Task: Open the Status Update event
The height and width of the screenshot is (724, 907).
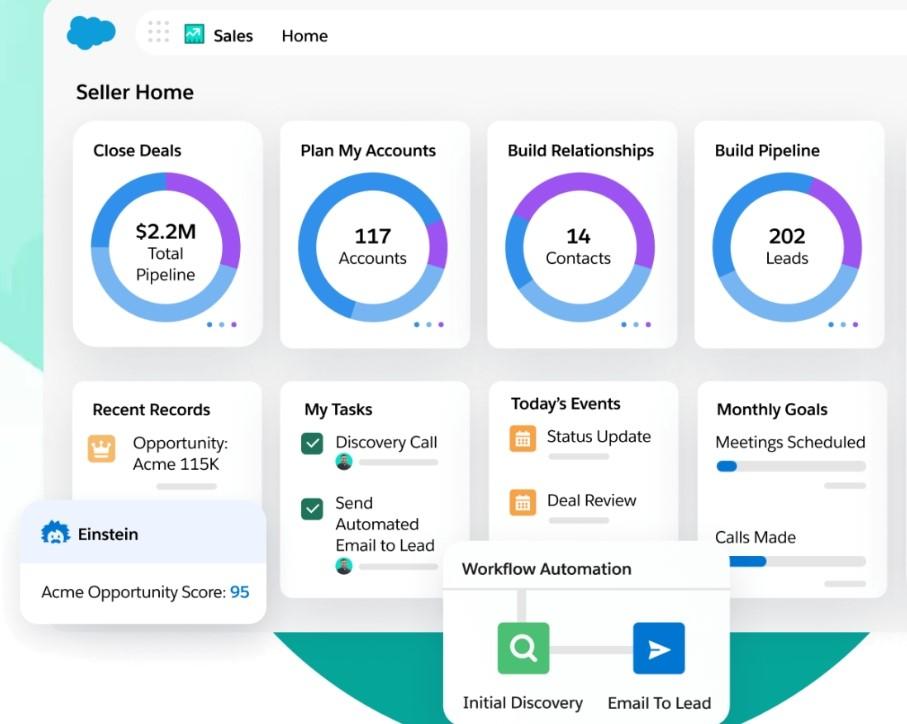Action: [599, 437]
